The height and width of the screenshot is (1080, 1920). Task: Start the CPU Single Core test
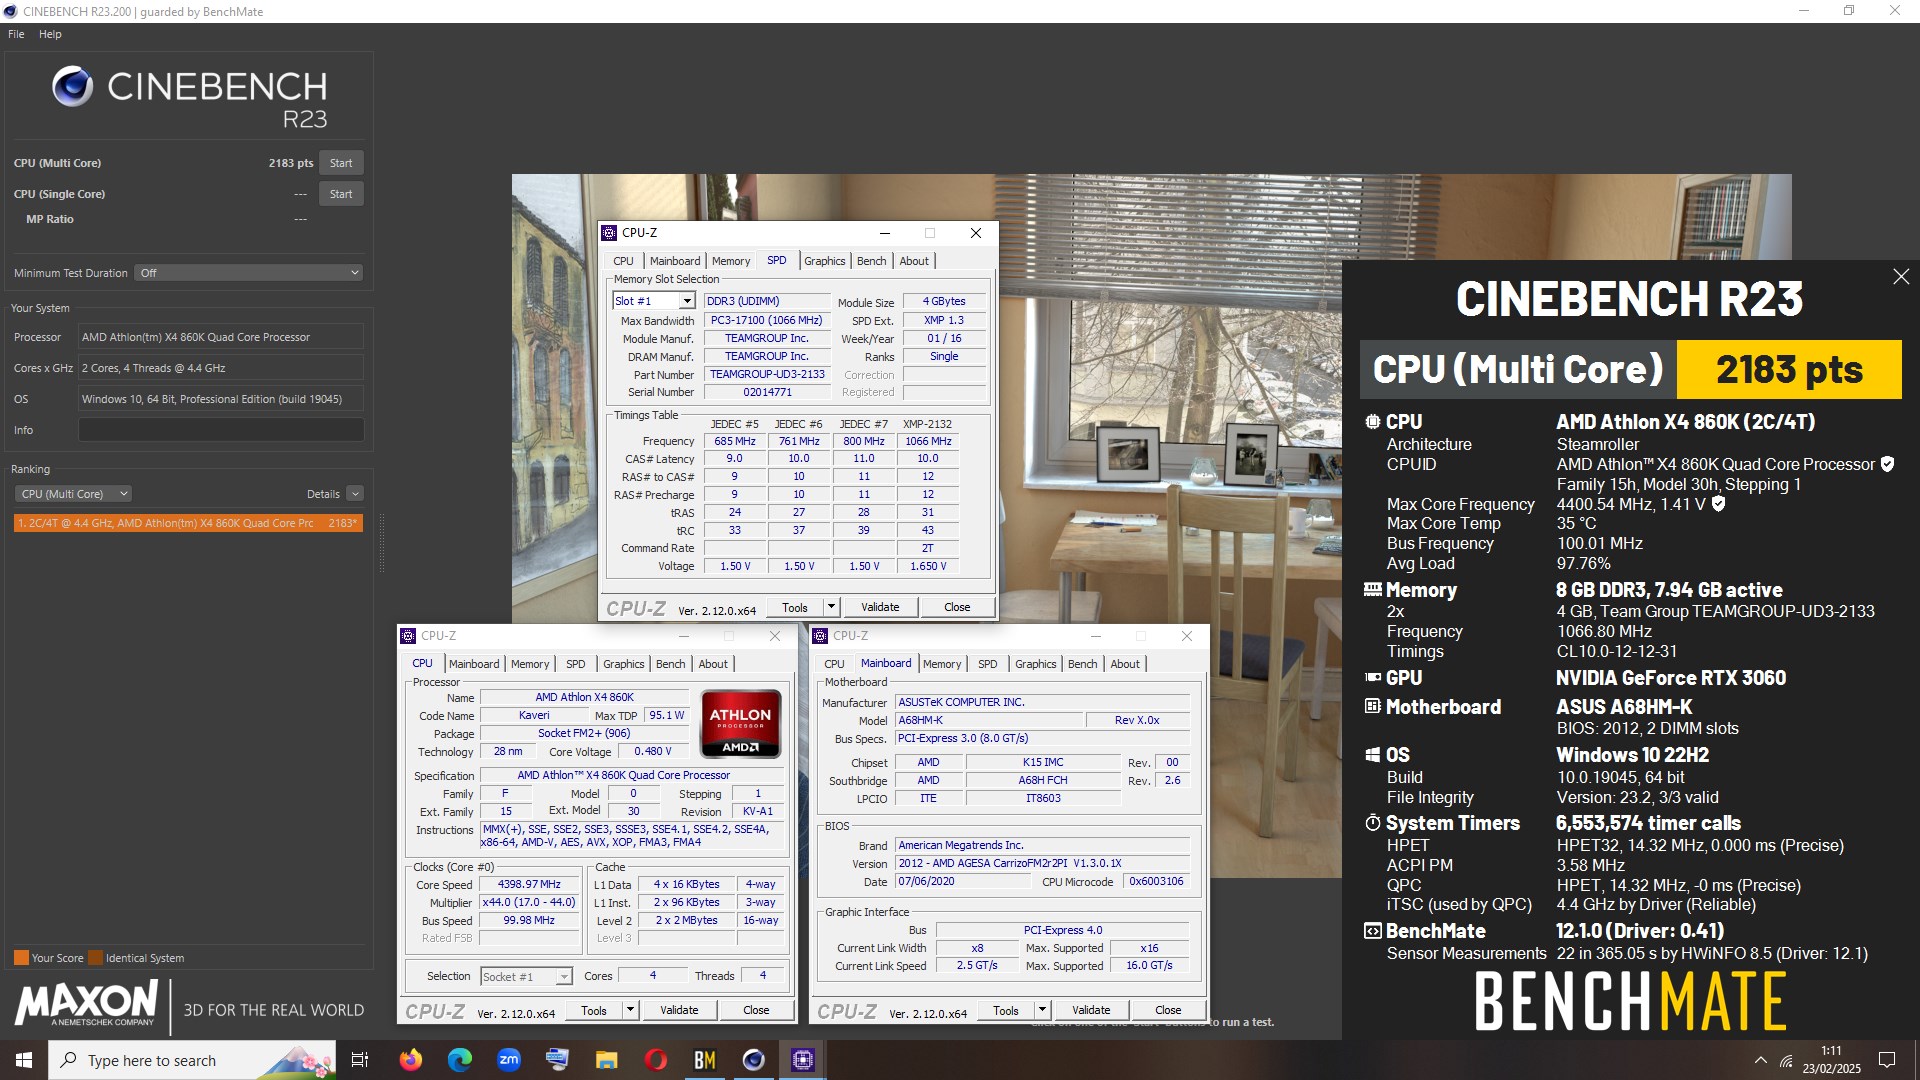tap(341, 194)
